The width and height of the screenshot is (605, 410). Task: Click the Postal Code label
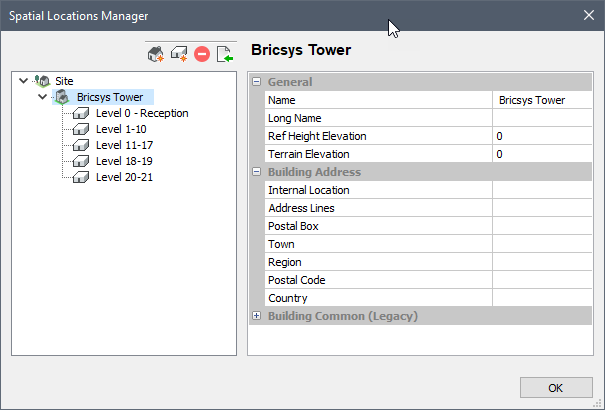pos(297,280)
